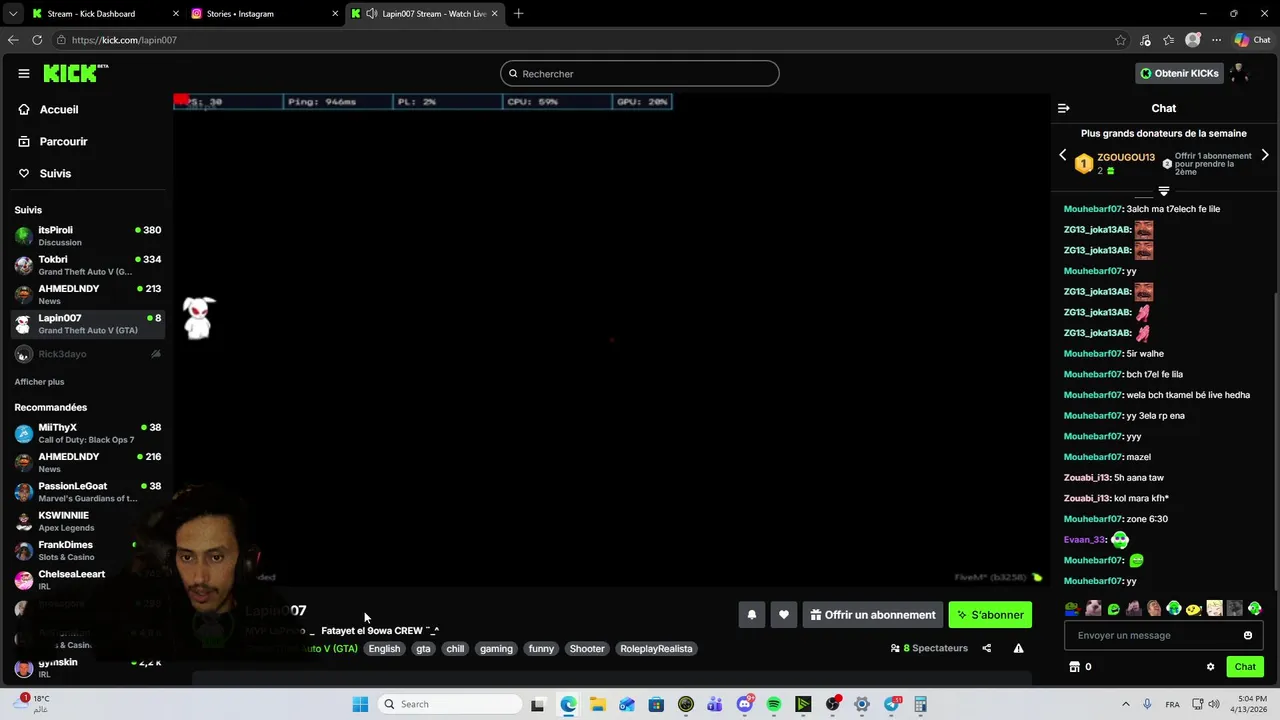Share the stream via share icon
The image size is (1280, 720).
[987, 648]
